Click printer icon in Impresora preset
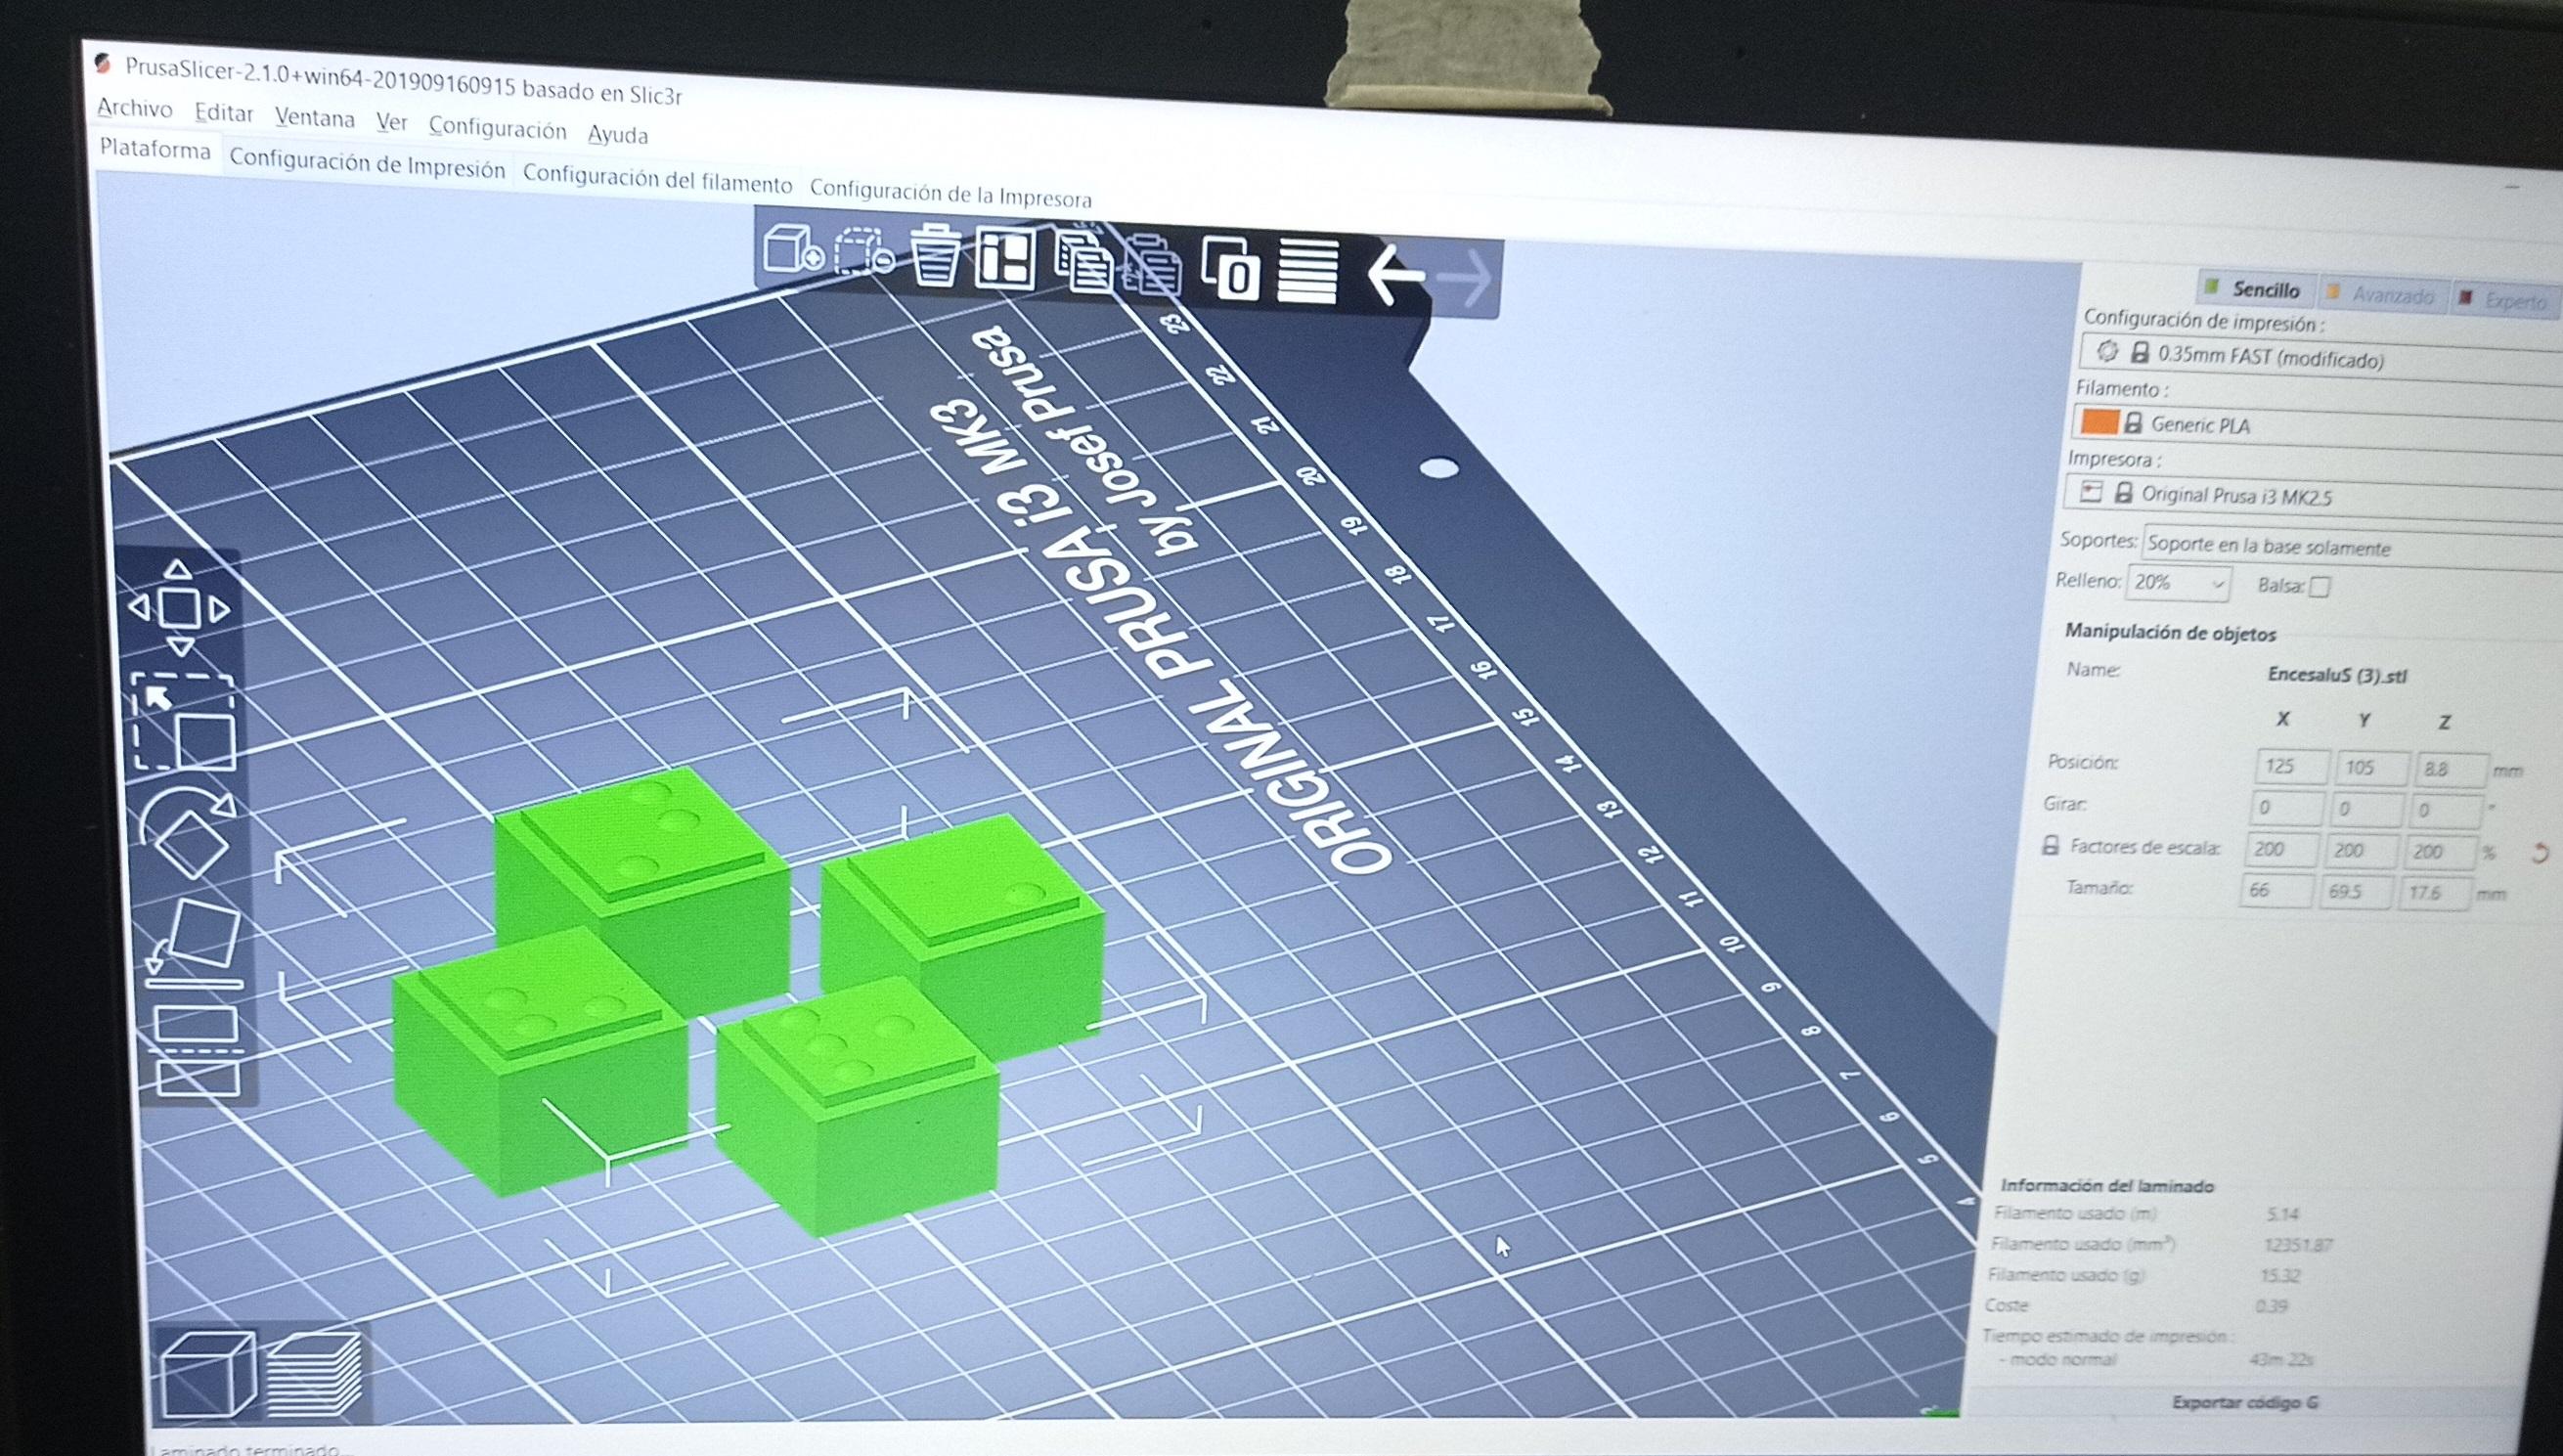The image size is (2563, 1456). 2092,492
